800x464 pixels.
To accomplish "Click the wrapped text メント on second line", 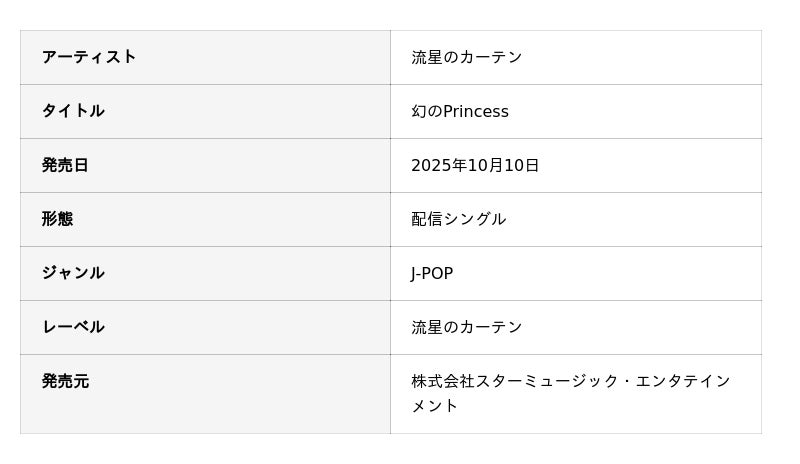I will click(x=435, y=405).
